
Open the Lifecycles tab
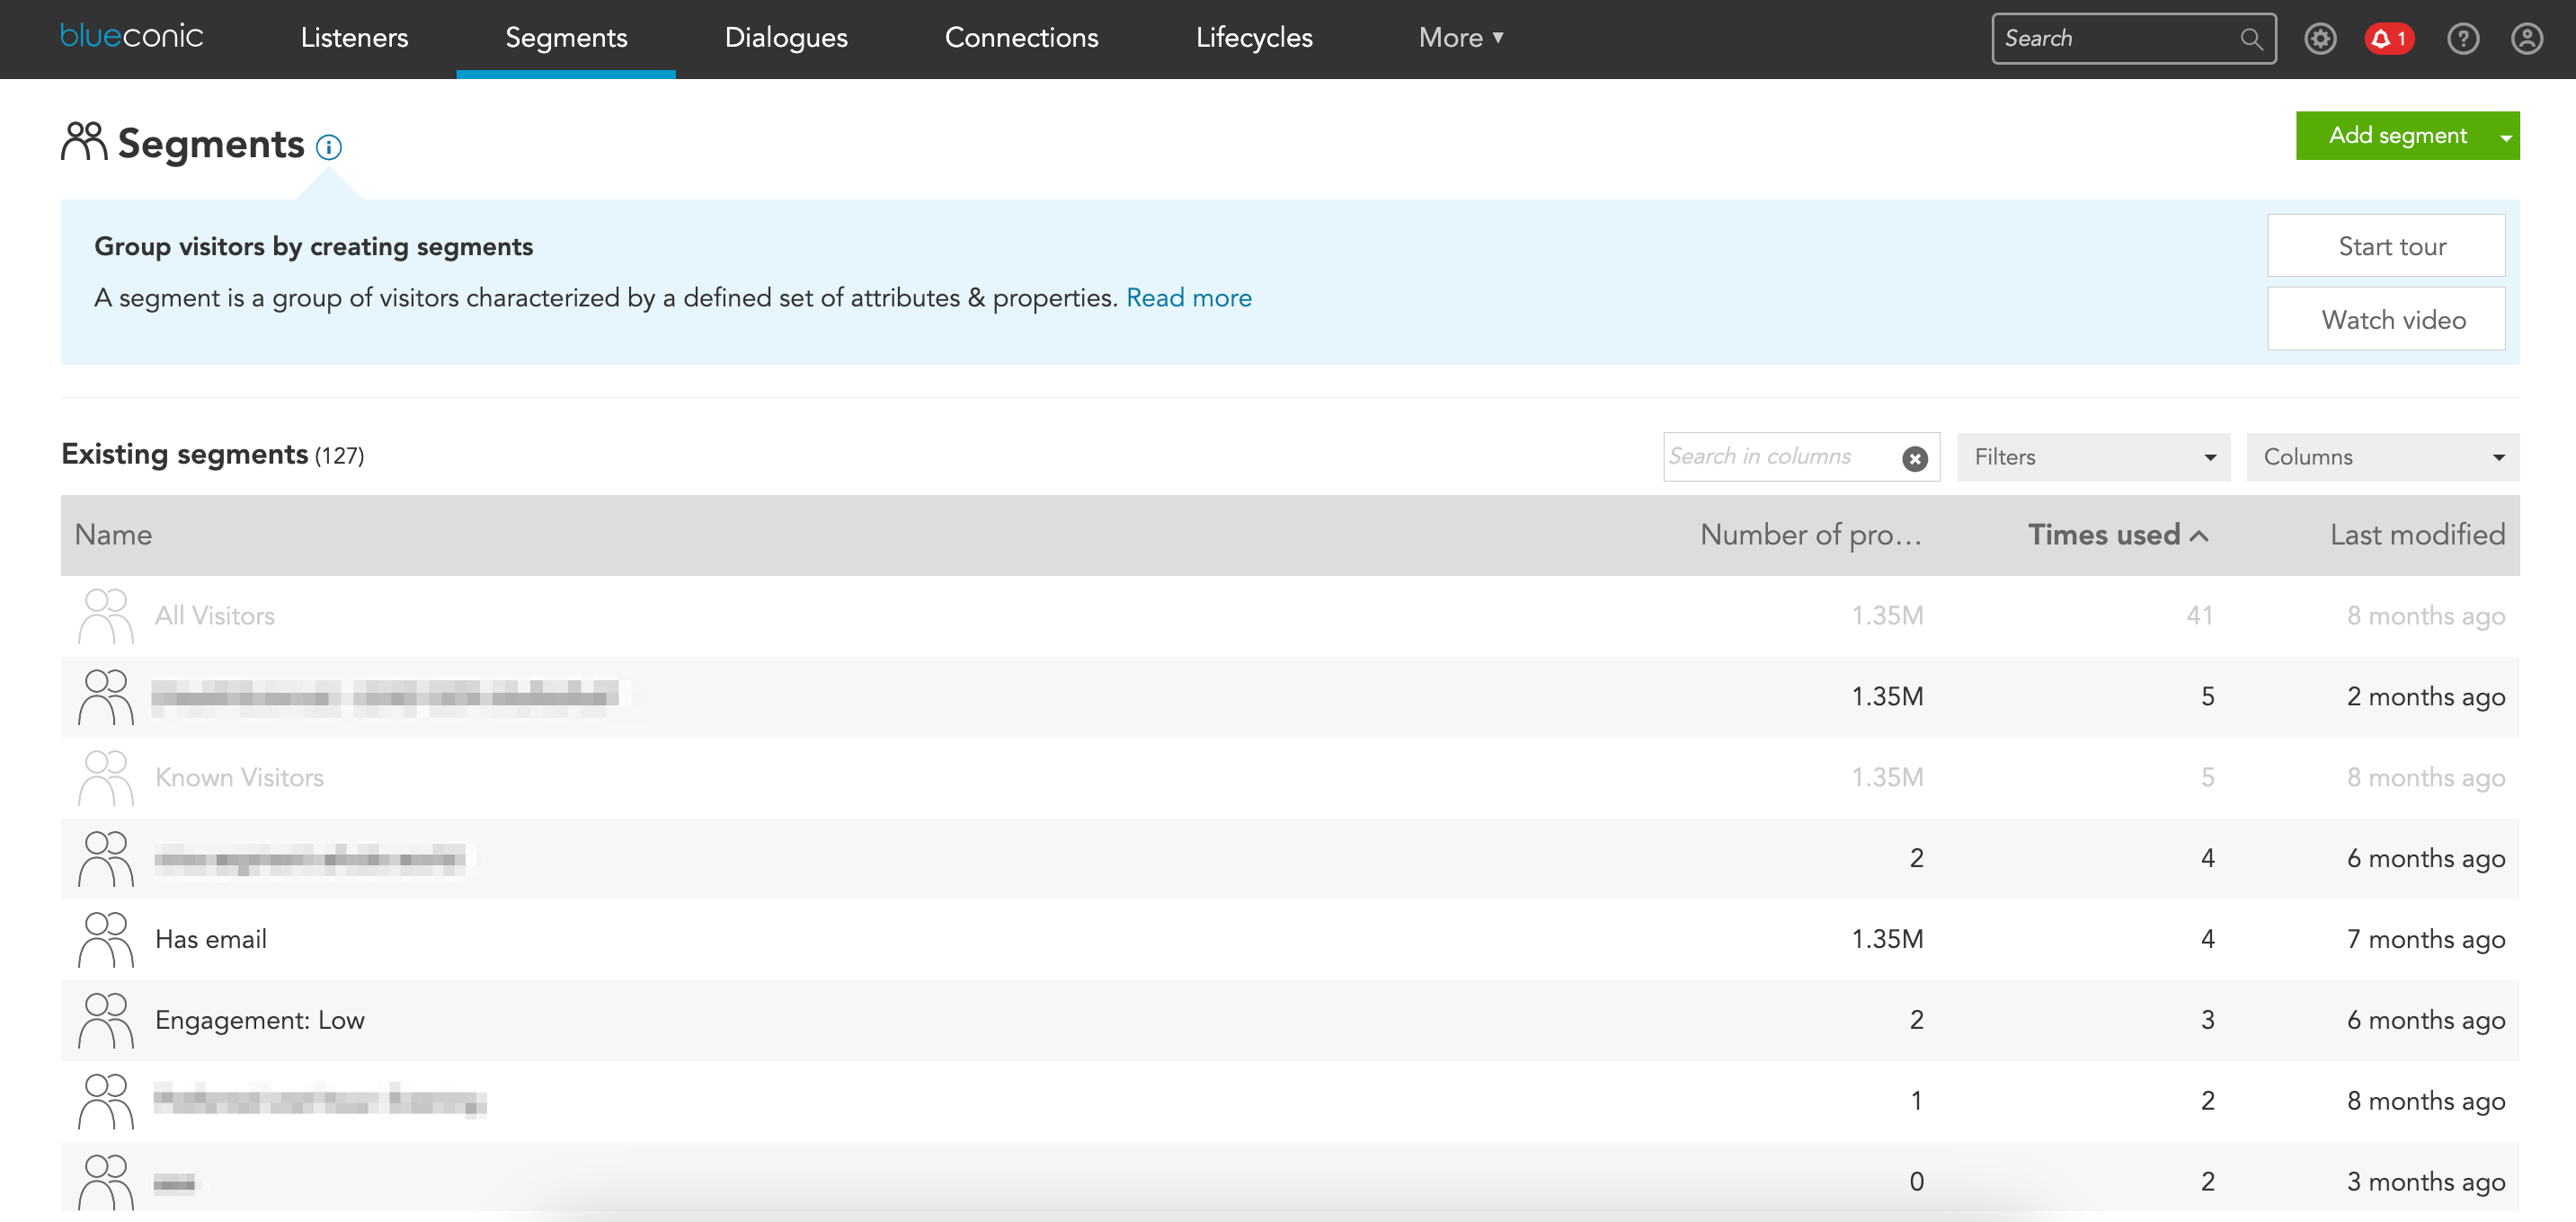point(1254,38)
